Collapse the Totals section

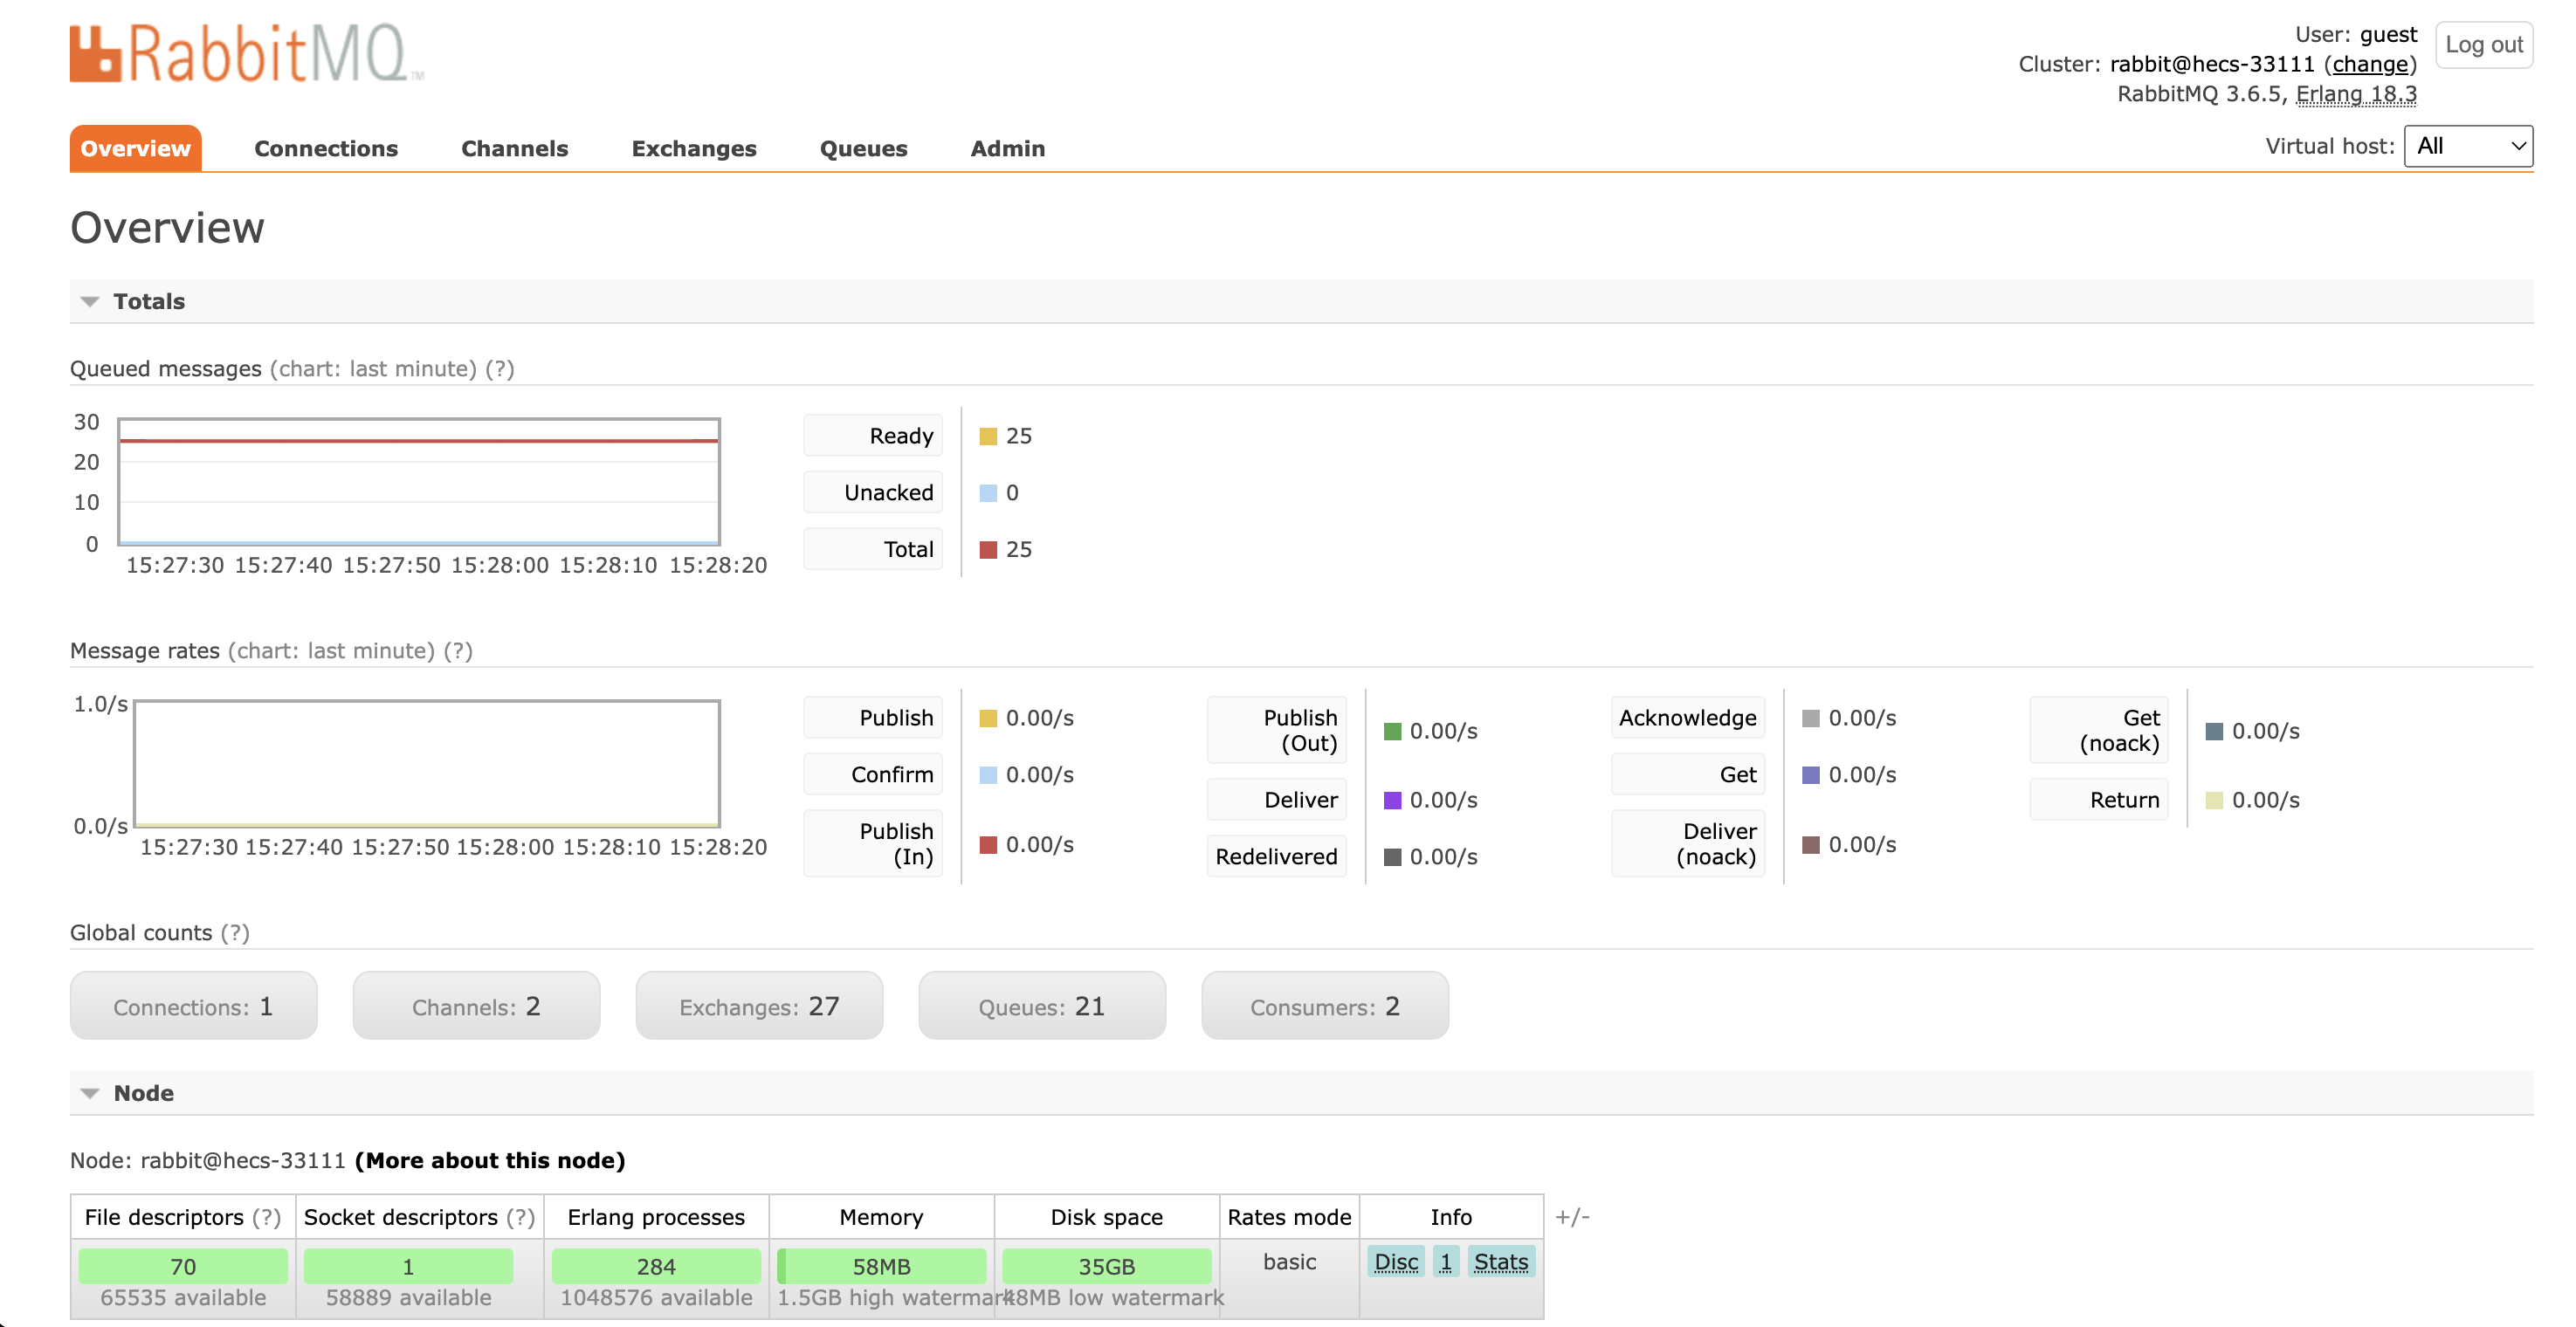click(x=148, y=301)
